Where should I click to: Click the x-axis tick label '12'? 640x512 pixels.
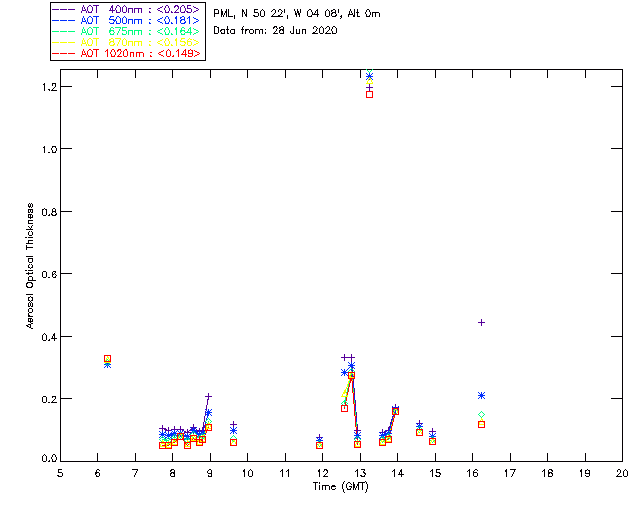coord(322,473)
